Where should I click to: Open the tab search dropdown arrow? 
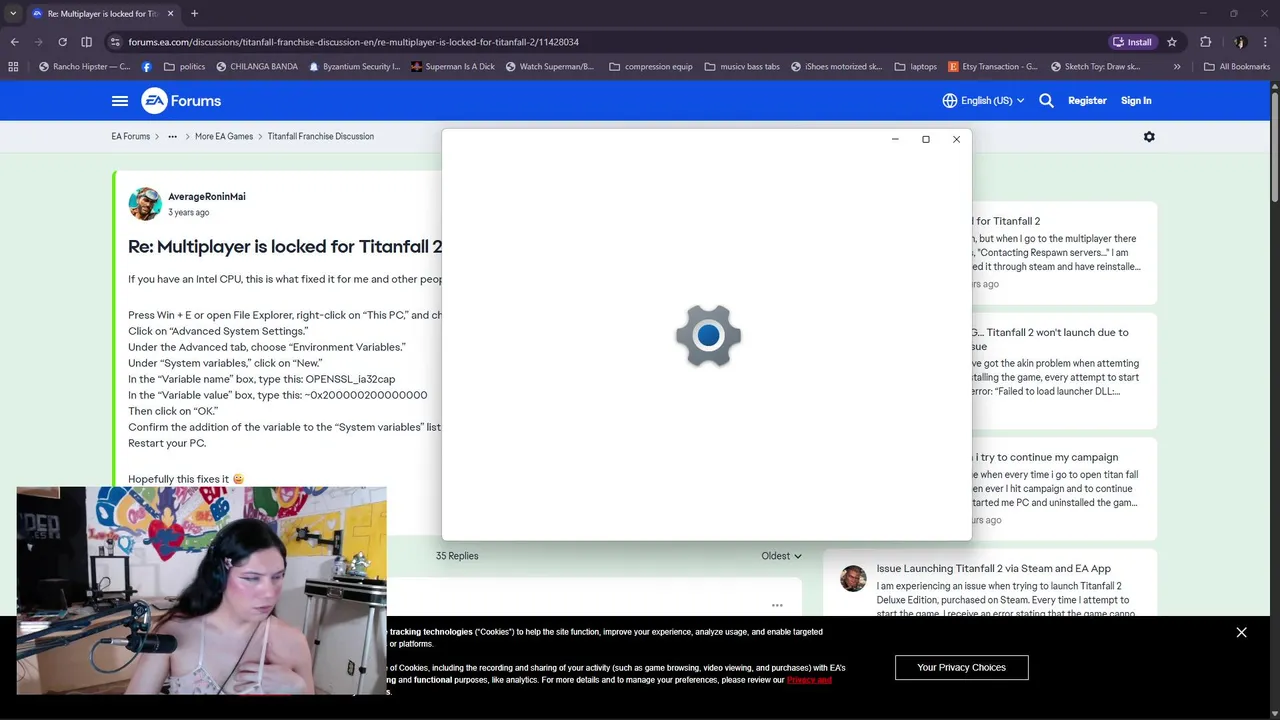pyautogui.click(x=13, y=13)
